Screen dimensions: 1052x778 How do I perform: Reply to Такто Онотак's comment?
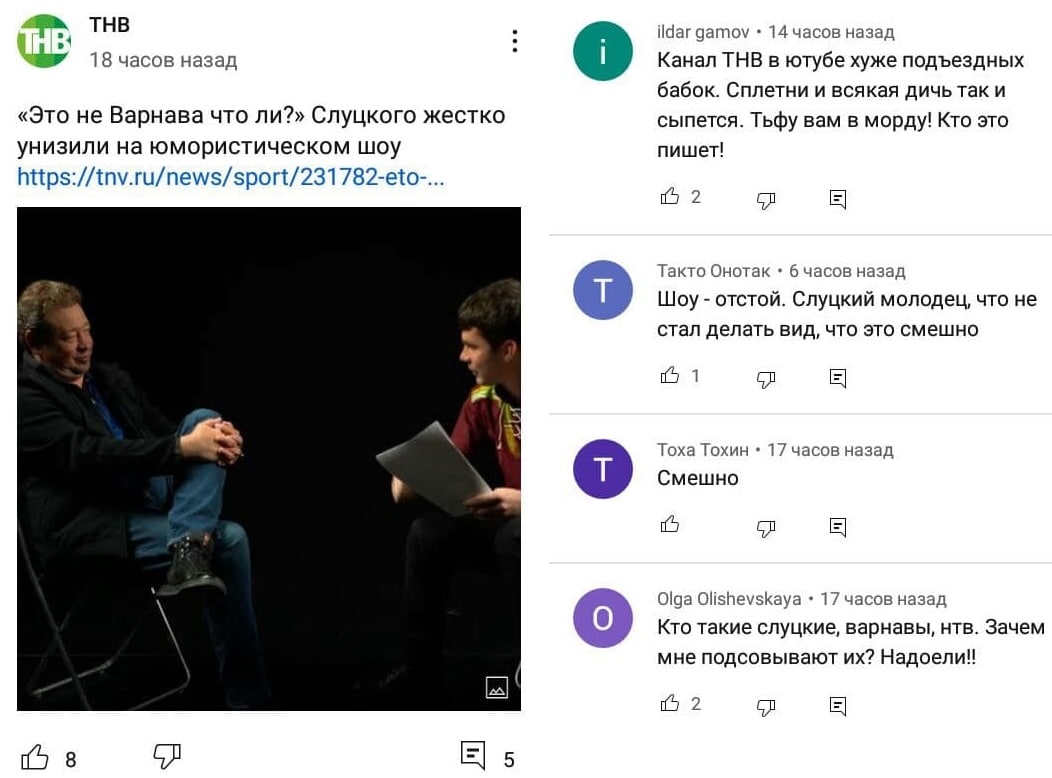click(837, 378)
